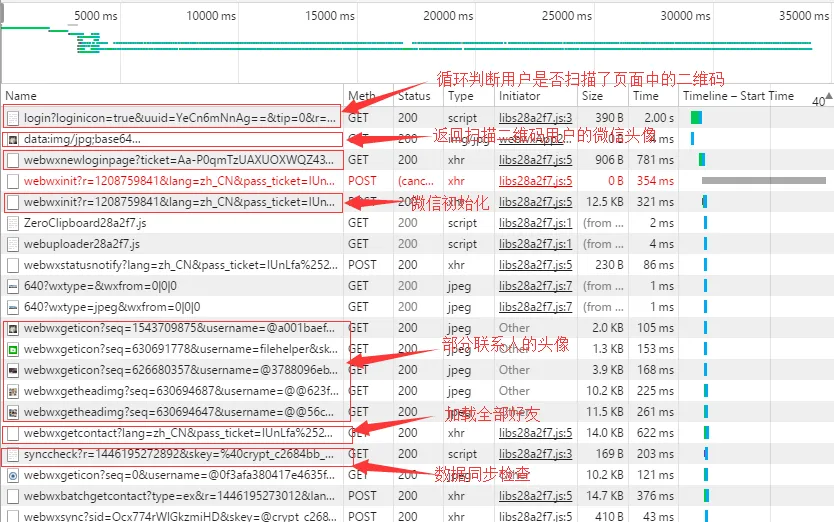Open libs28a2f7.js:5 initiator of webwxbatchgetcontact
The image size is (834, 522).
tap(535, 496)
